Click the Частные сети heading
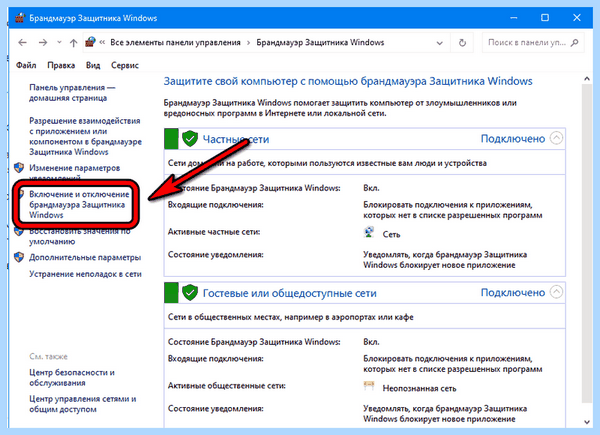 [236, 139]
